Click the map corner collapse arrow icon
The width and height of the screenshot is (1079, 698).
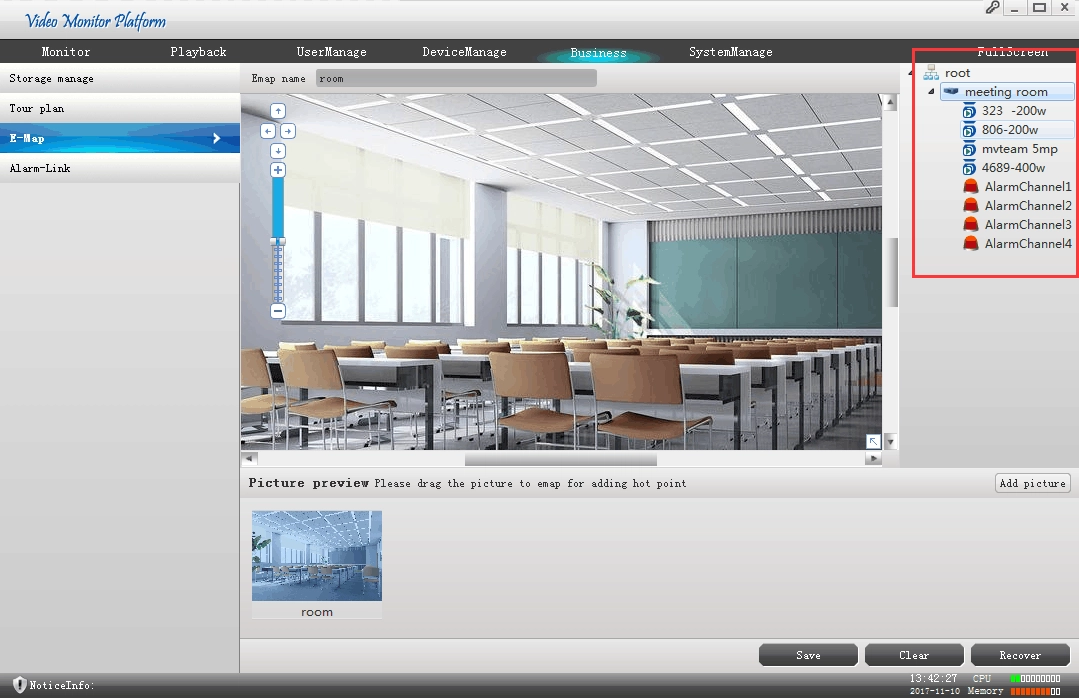(873, 441)
